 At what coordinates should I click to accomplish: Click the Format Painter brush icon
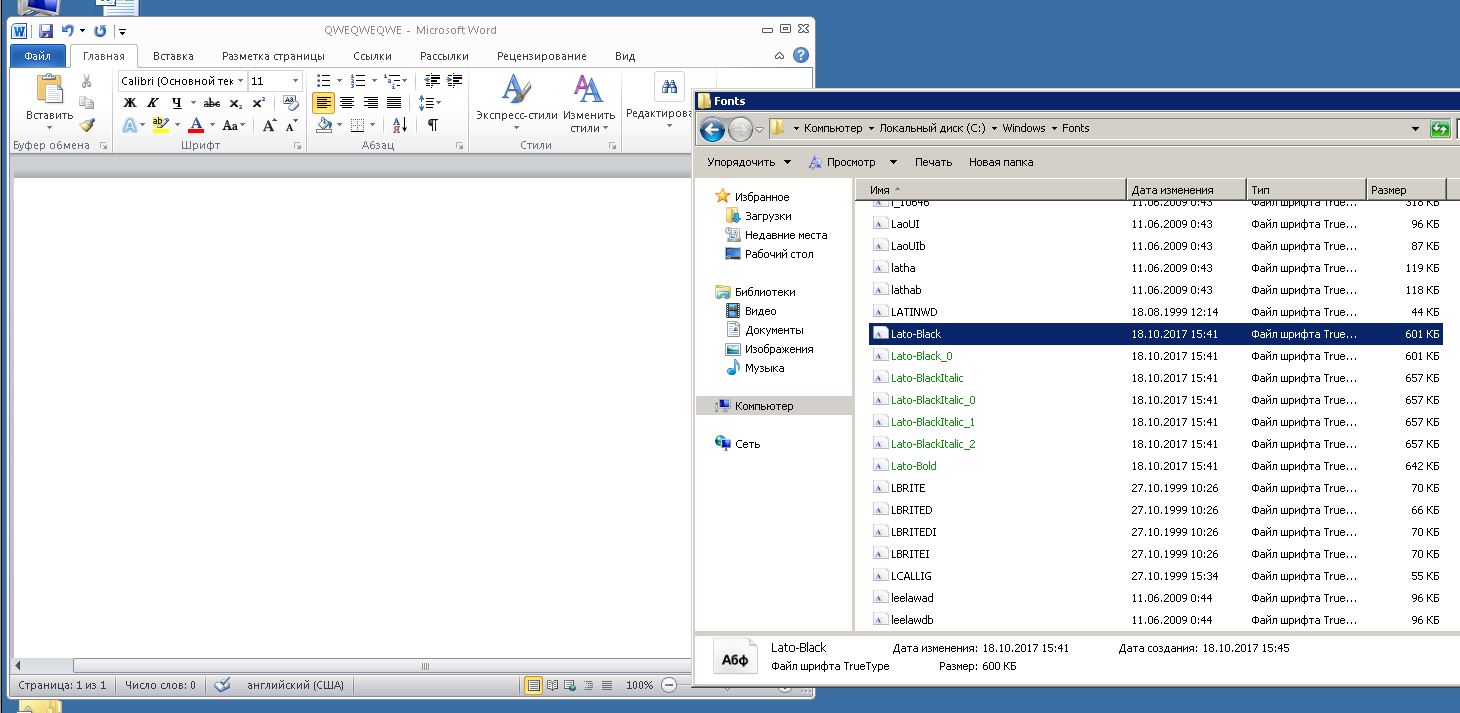tap(87, 125)
